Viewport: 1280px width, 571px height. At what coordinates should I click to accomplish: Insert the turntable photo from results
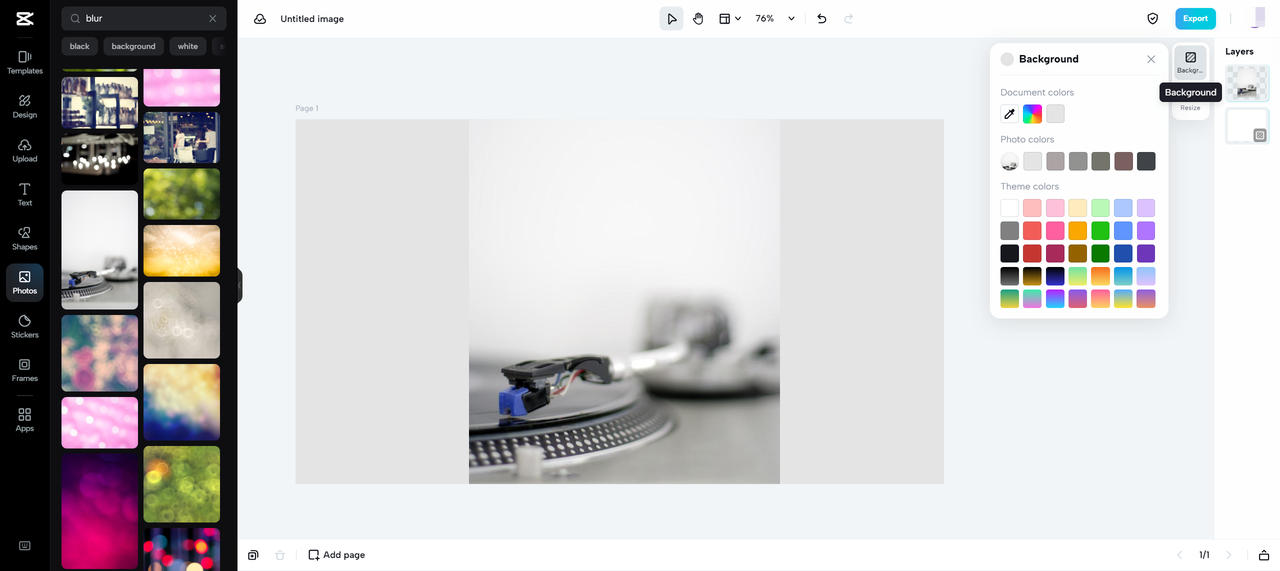(x=100, y=250)
